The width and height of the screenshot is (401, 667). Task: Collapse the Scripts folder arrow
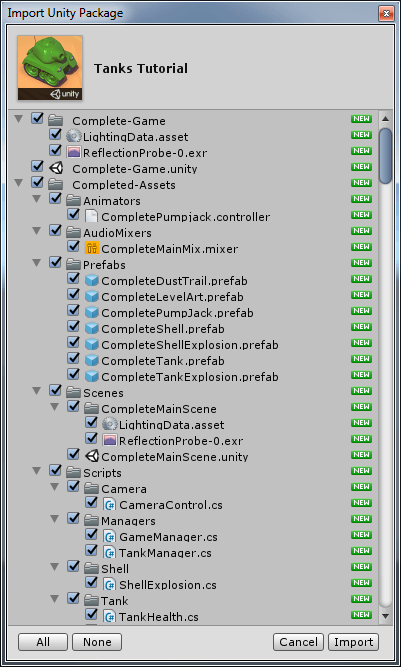(x=37, y=471)
